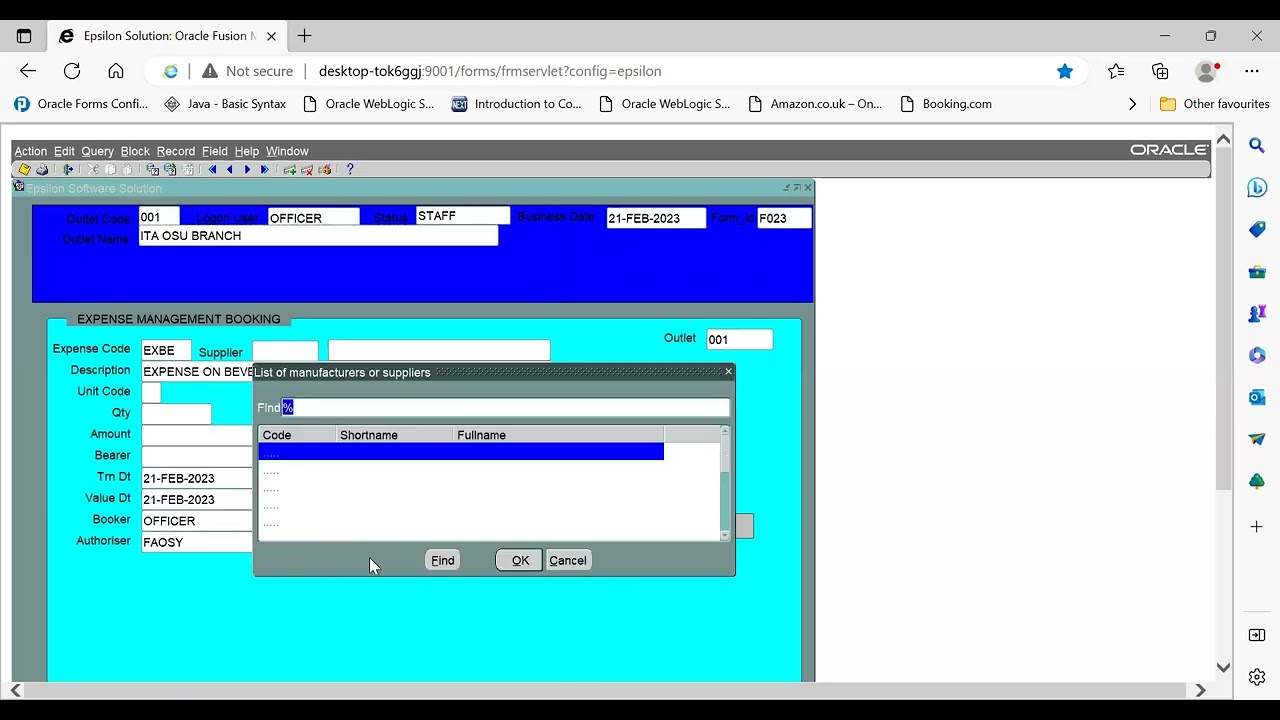Viewport: 1280px width, 720px height.
Task: Click the Enter Query toolbar icon
Action: pos(152,170)
